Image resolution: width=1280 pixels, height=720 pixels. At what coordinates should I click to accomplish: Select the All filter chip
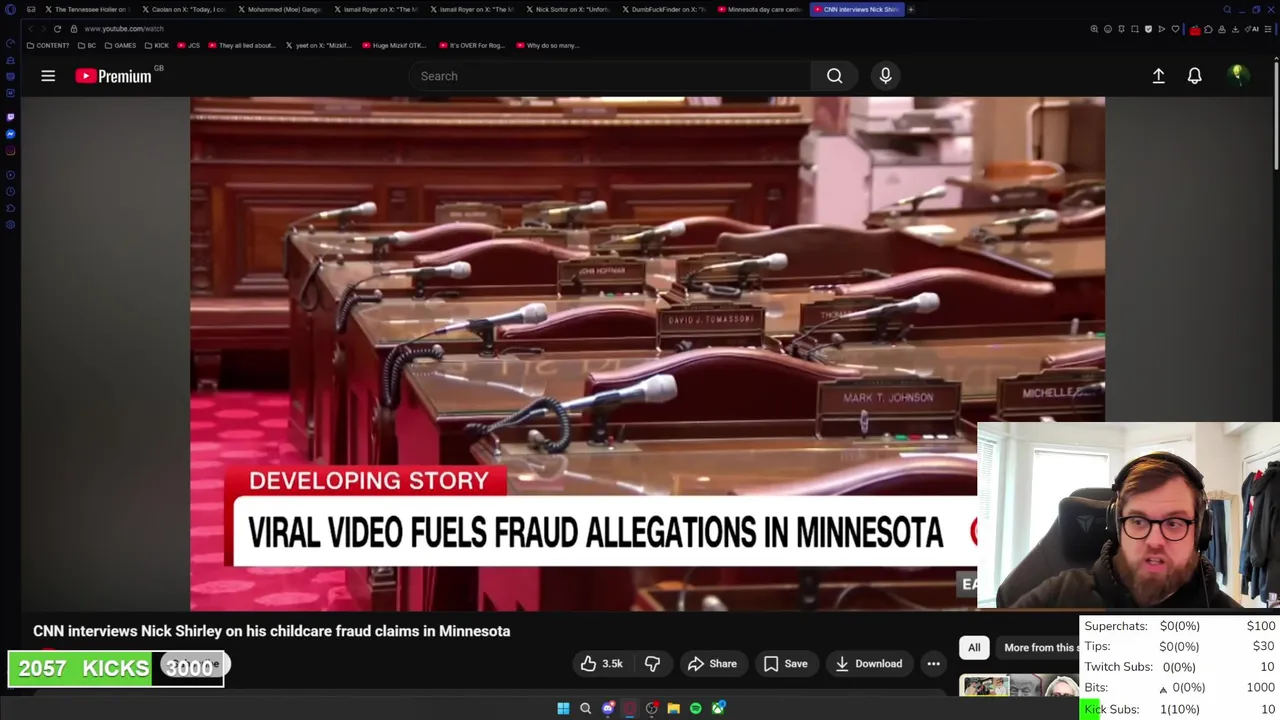pos(974,647)
